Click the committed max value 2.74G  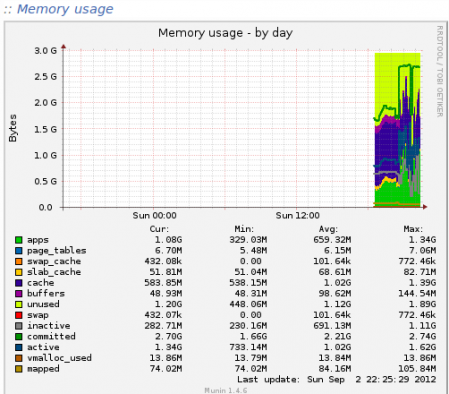tap(422, 337)
